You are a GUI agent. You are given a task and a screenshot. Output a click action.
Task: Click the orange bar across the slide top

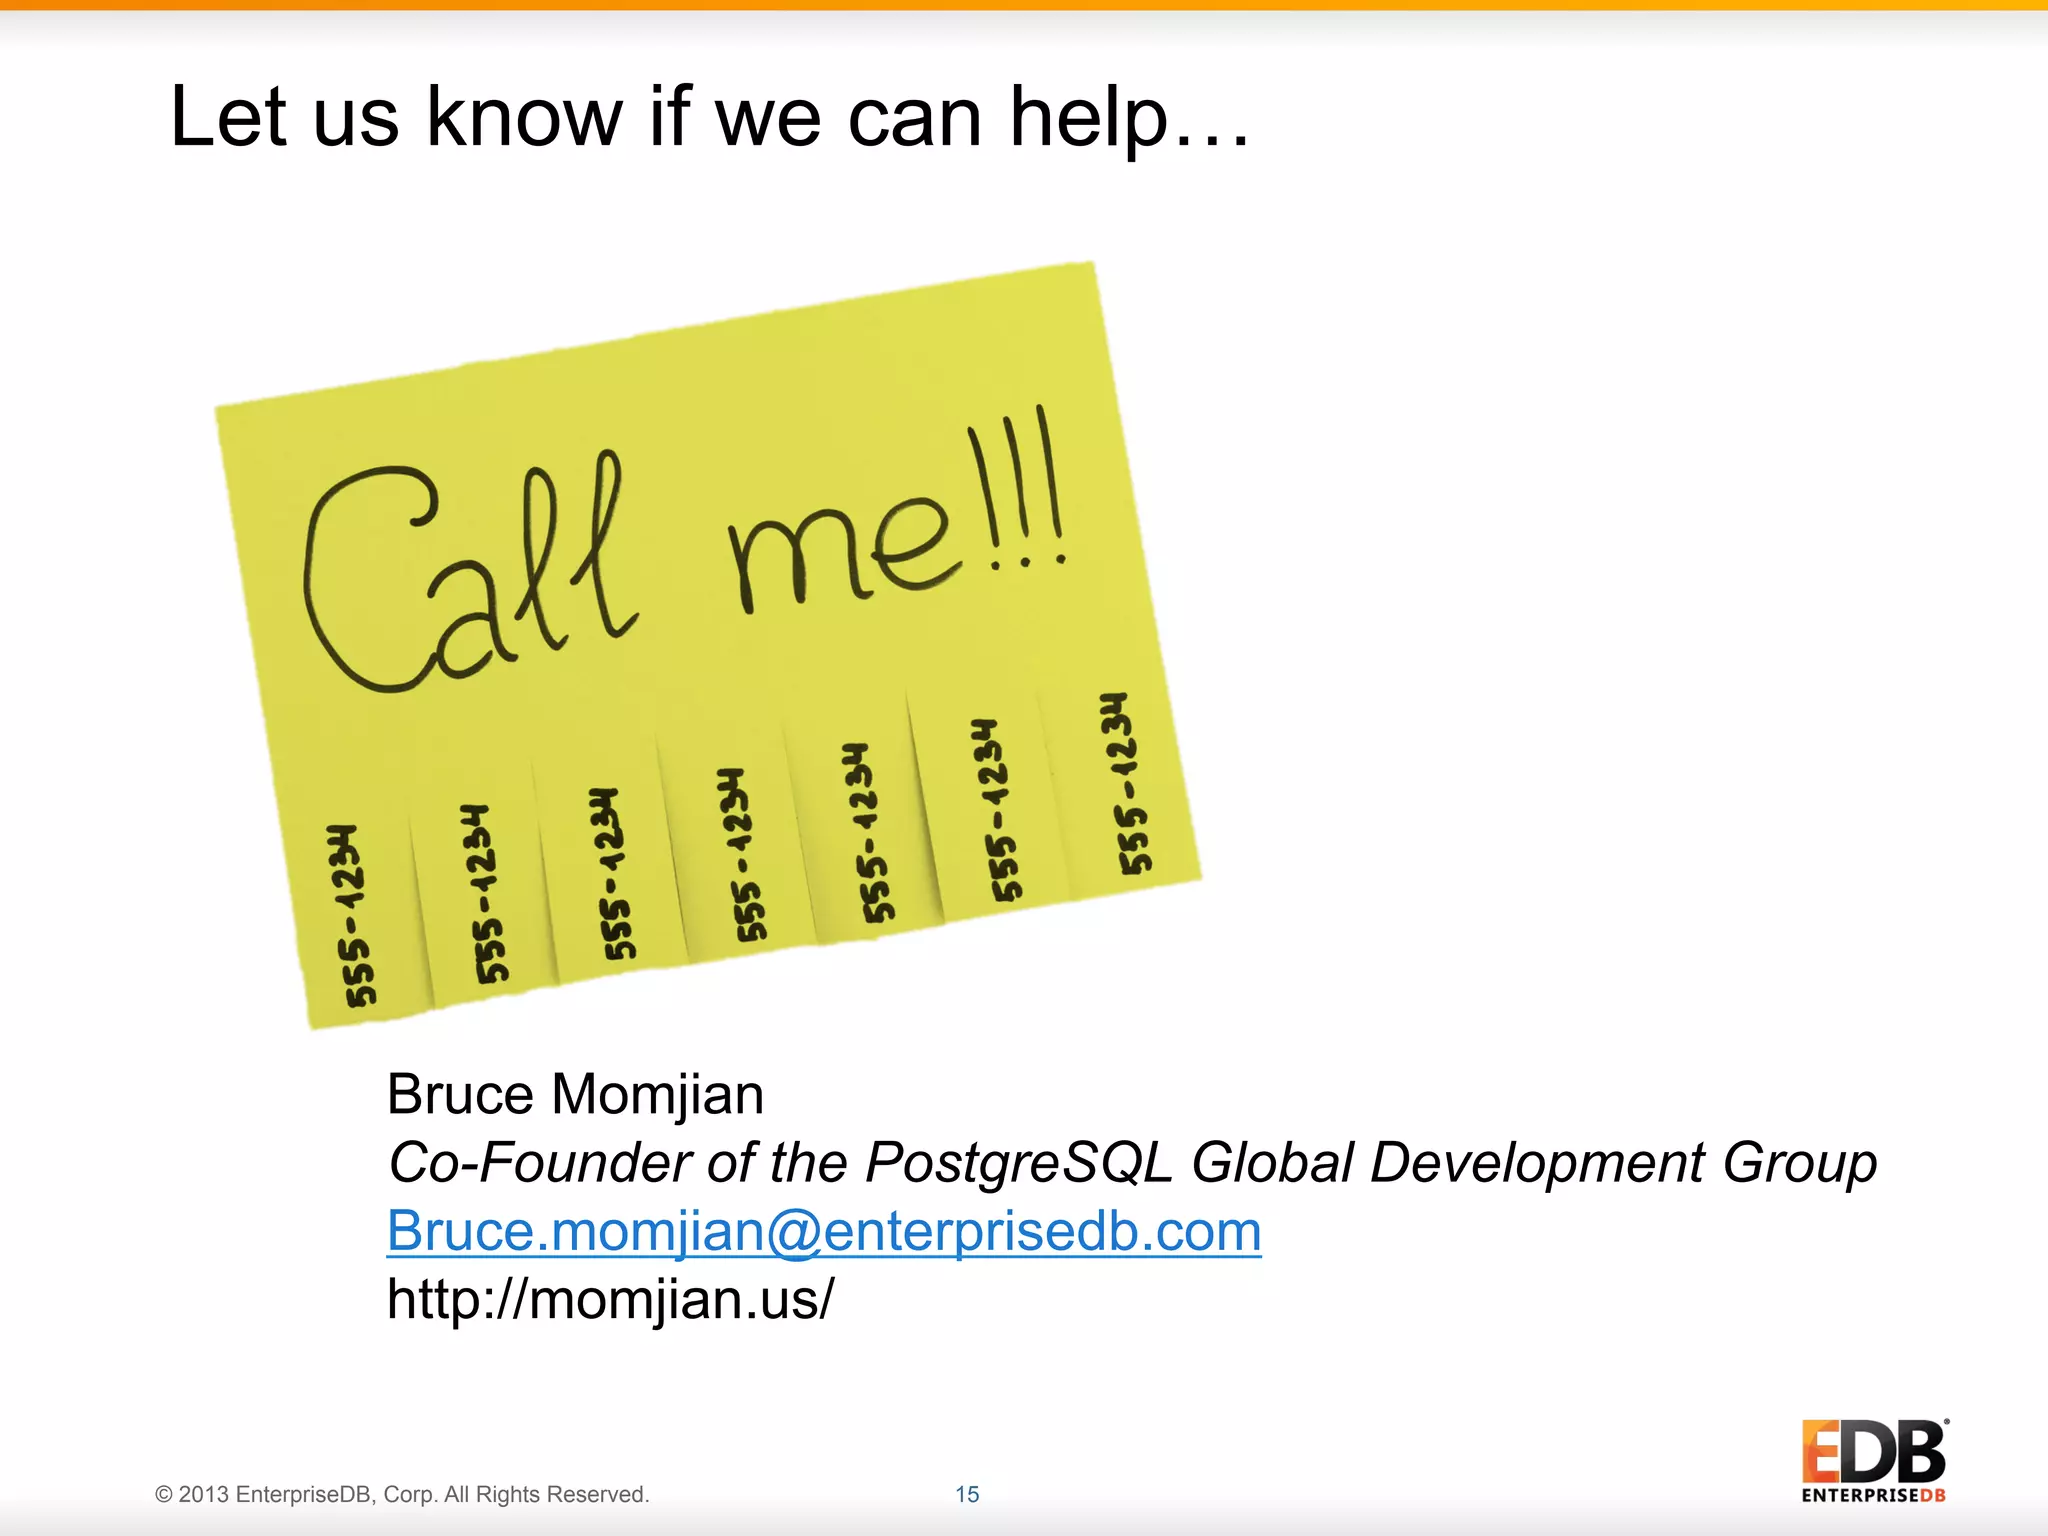pos(1024,5)
